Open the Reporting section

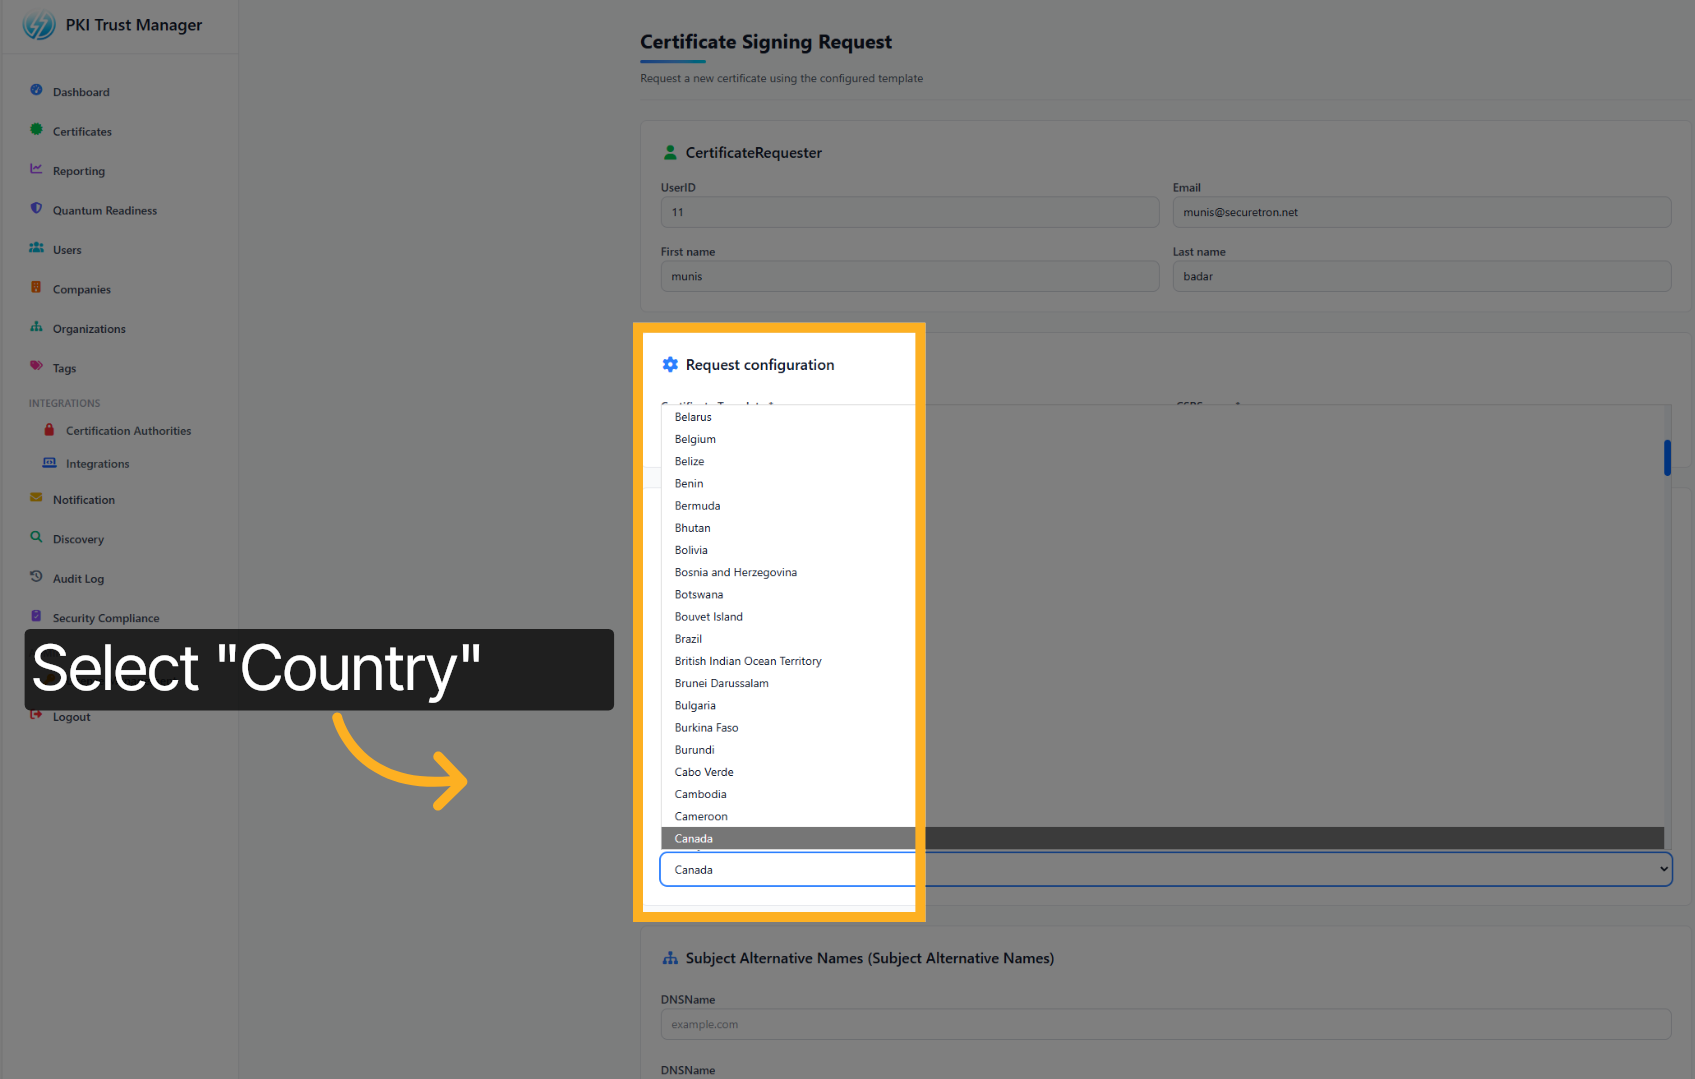[x=78, y=170]
